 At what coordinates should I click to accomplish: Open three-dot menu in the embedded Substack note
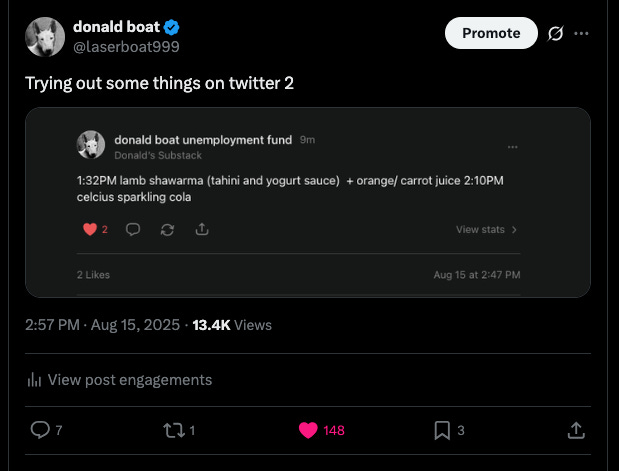tap(513, 147)
